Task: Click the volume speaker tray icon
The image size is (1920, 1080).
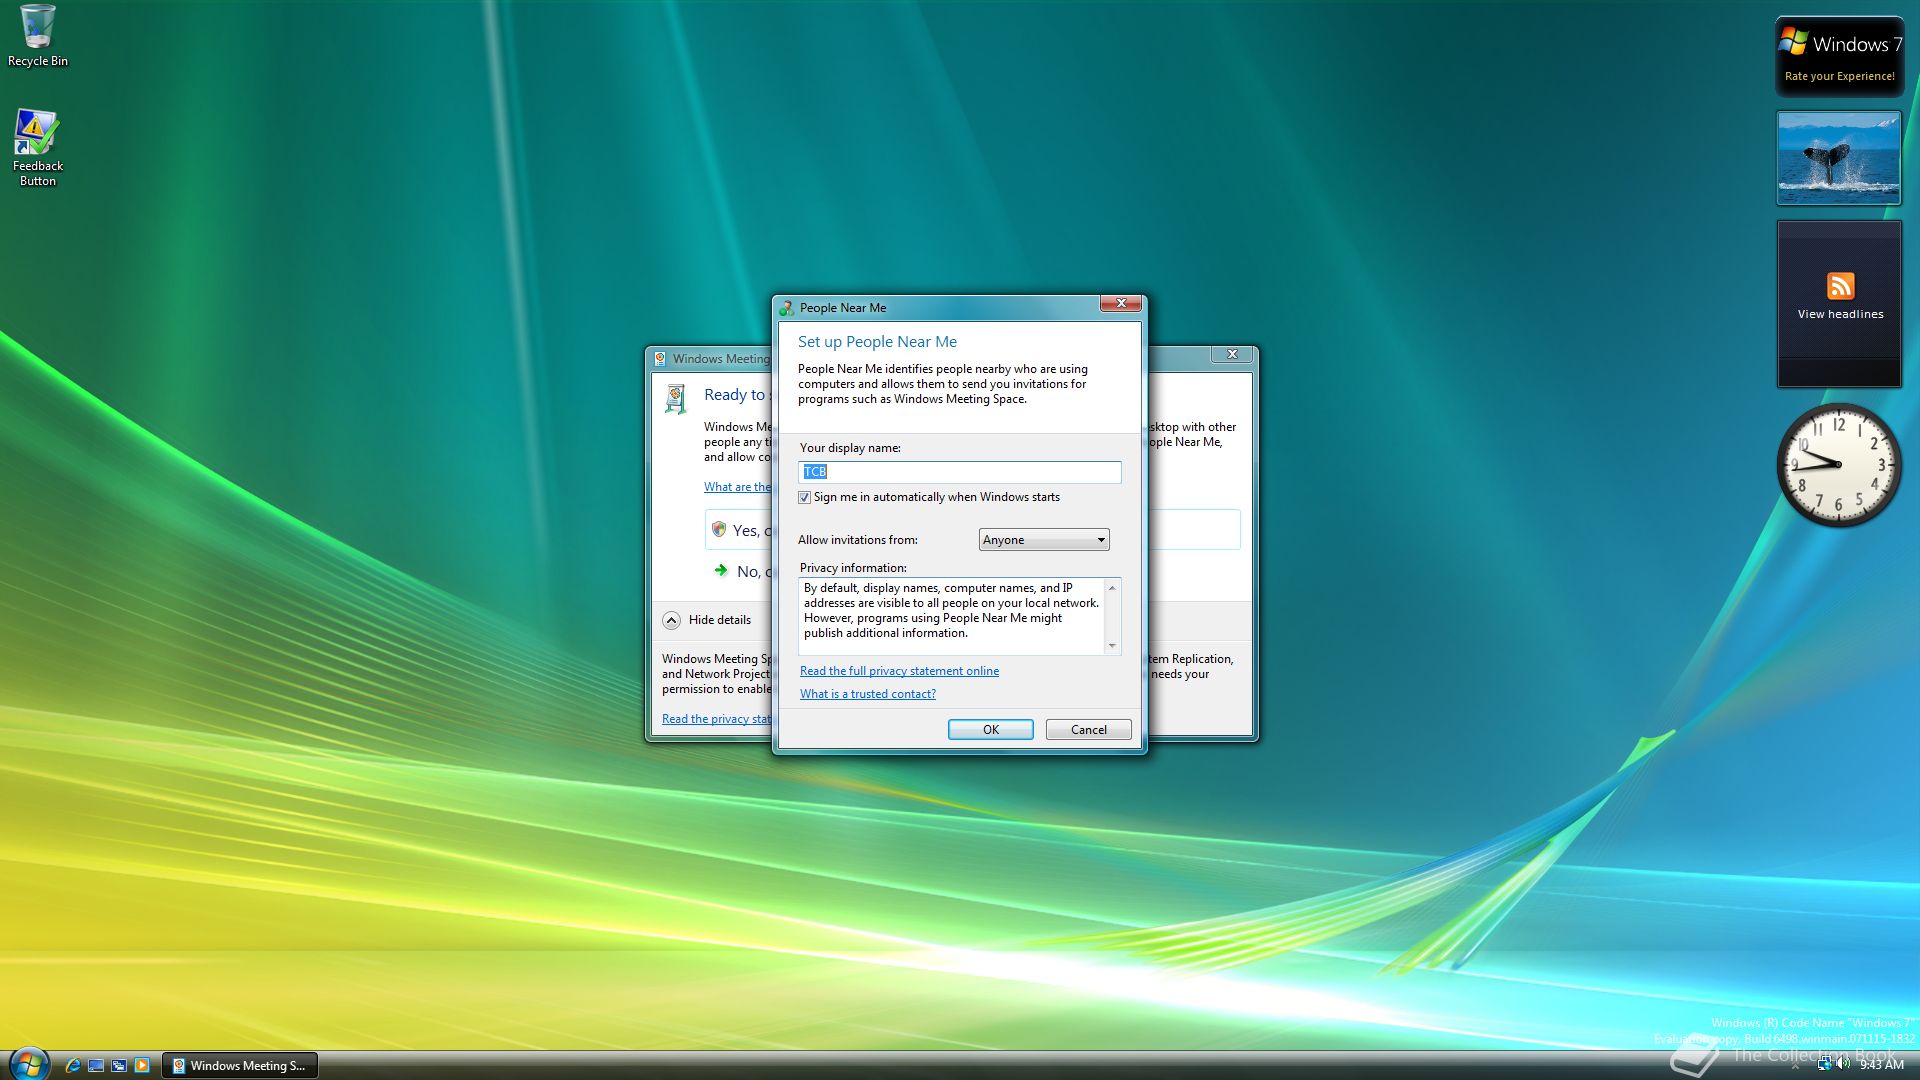Action: pos(1843,1065)
